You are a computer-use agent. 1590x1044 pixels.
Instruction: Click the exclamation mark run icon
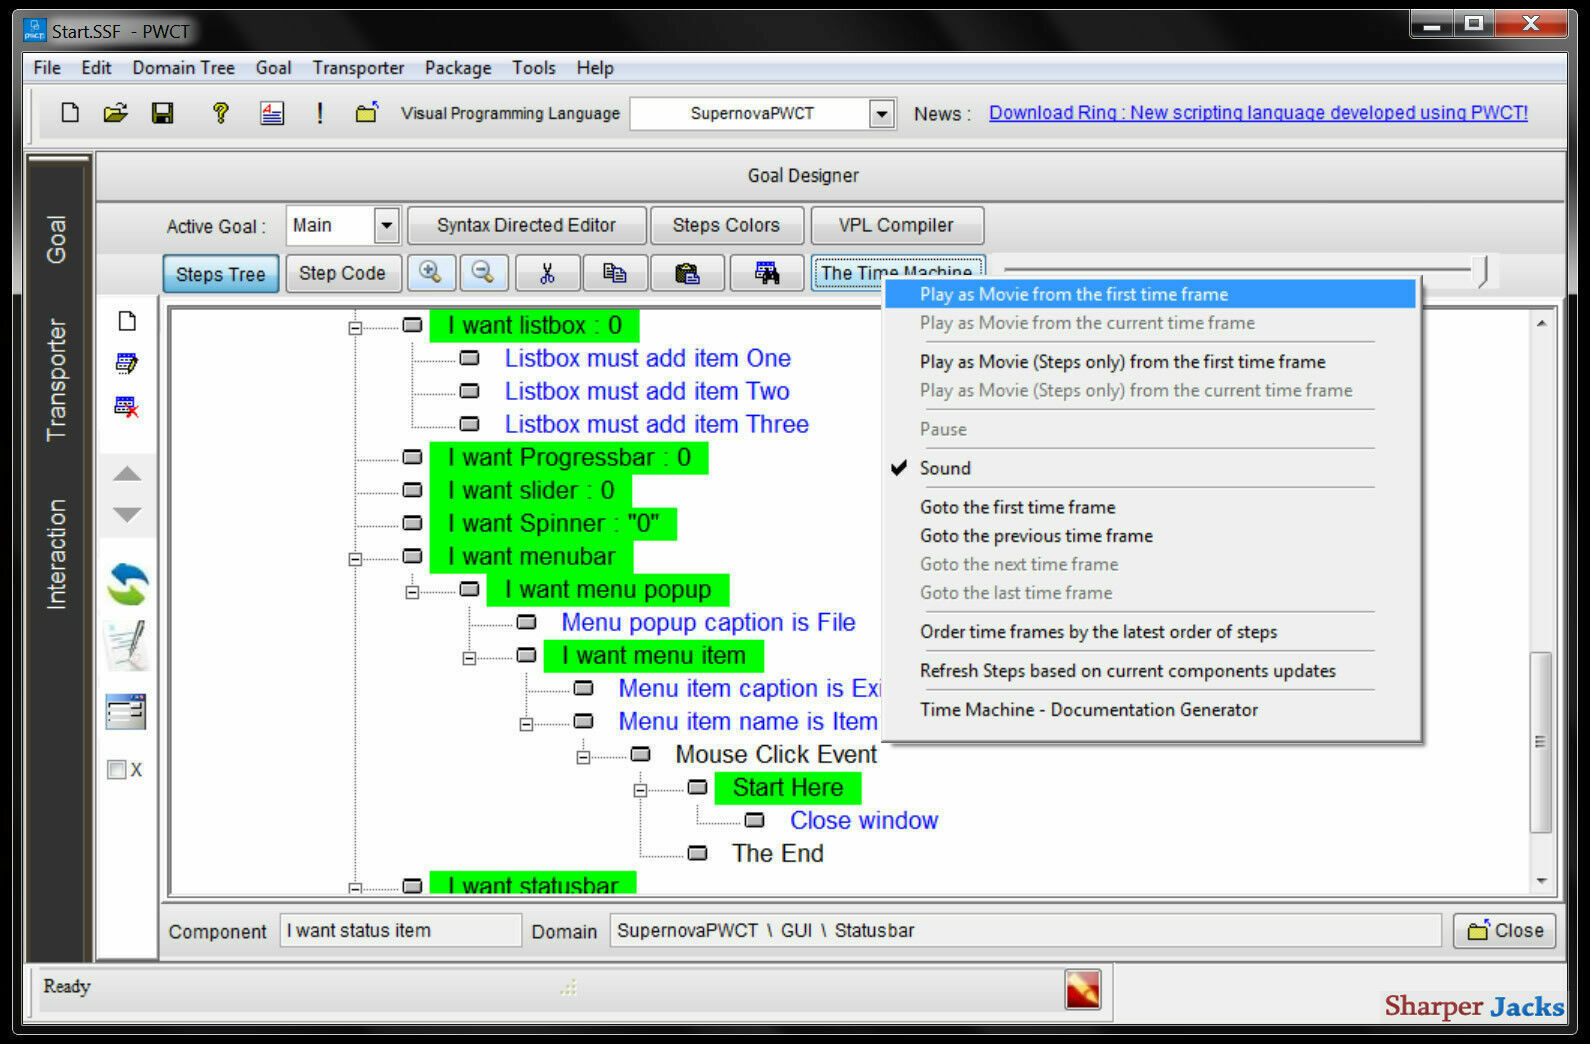[x=319, y=113]
